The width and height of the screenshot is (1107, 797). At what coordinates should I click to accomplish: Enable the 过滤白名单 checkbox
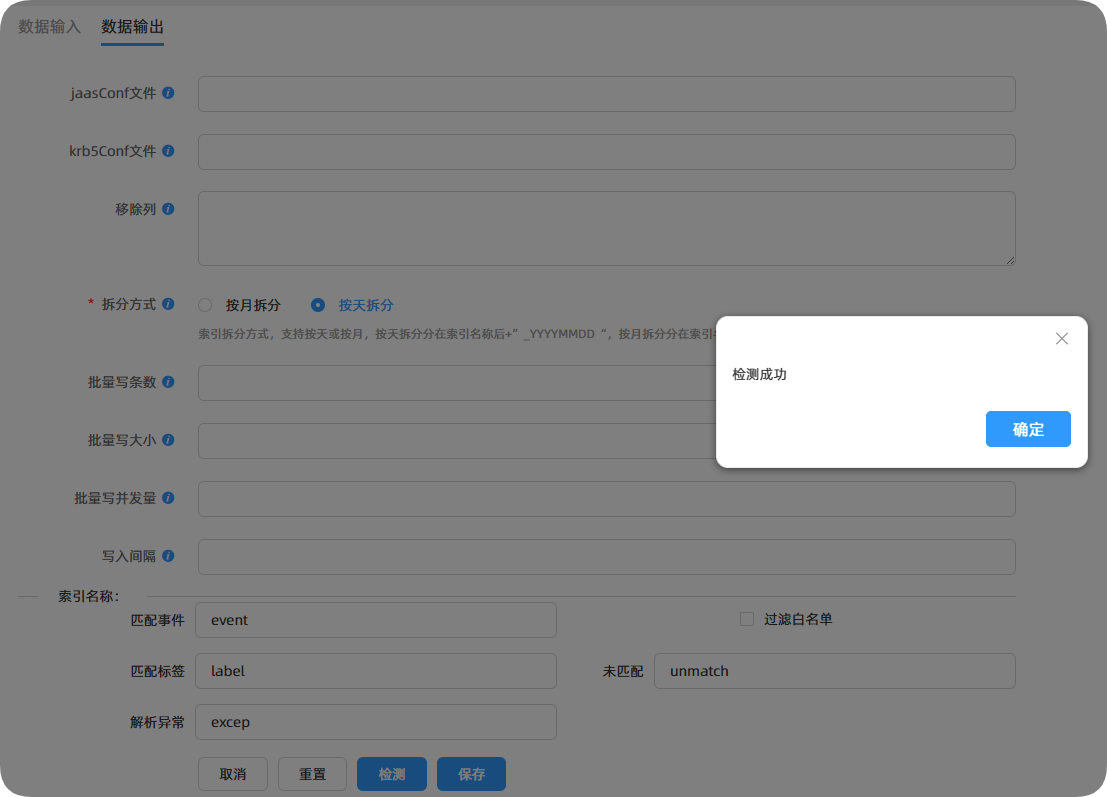point(746,618)
